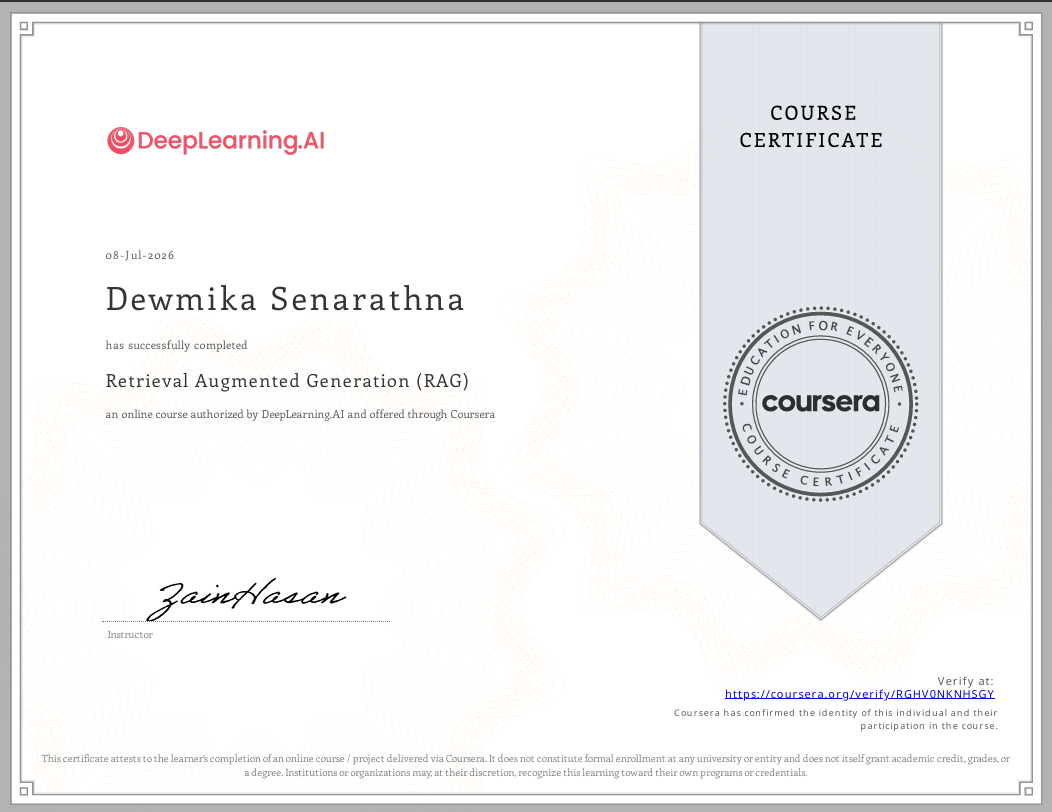The width and height of the screenshot is (1052, 812).
Task: Select the name Dewmika Senarathna
Action: 285,299
